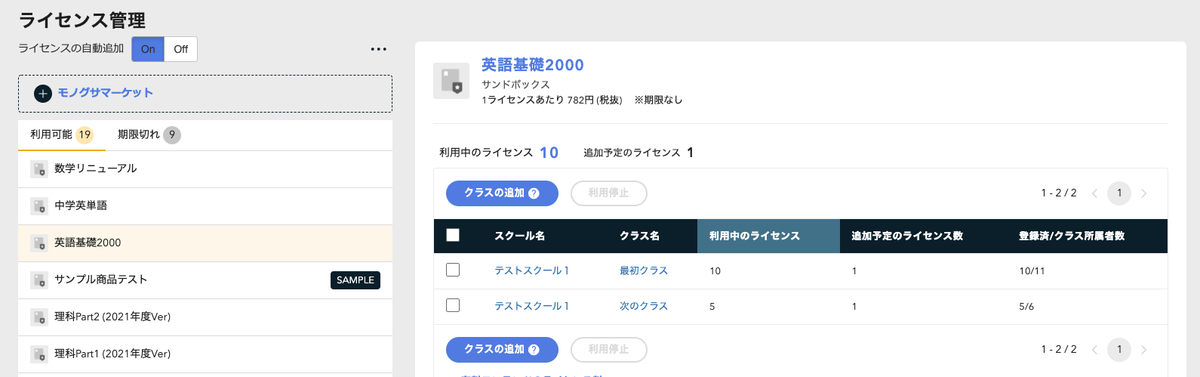The image size is (1200, 377).
Task: Click icon next to 理科Part2 (2021年度Ver)
Action: [x=38, y=317]
